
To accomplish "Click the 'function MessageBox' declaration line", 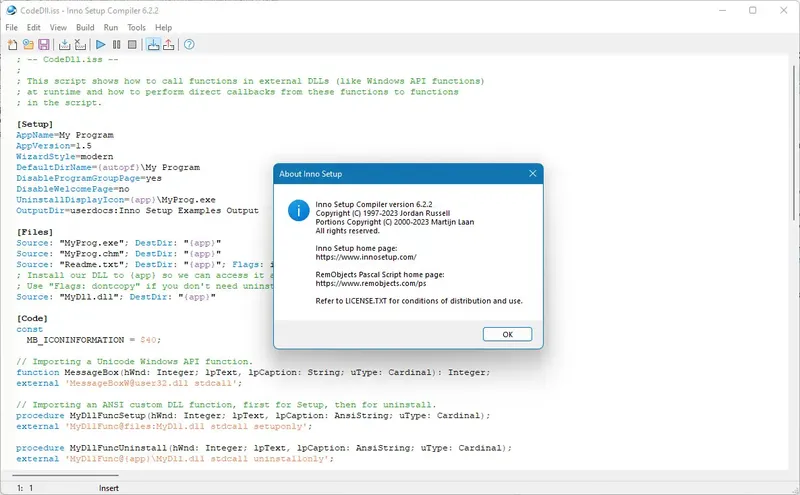I will click(x=253, y=373).
